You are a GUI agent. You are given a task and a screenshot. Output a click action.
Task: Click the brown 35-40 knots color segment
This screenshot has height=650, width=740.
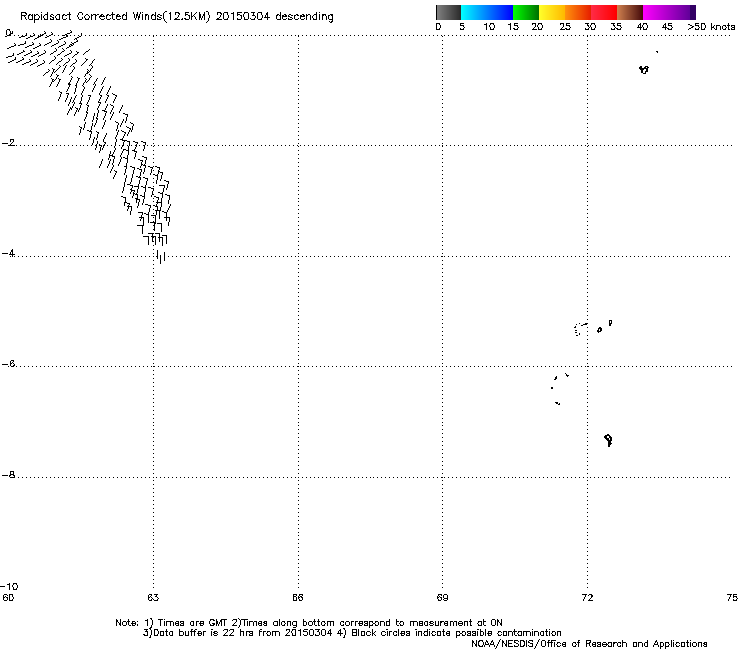[x=630, y=12]
